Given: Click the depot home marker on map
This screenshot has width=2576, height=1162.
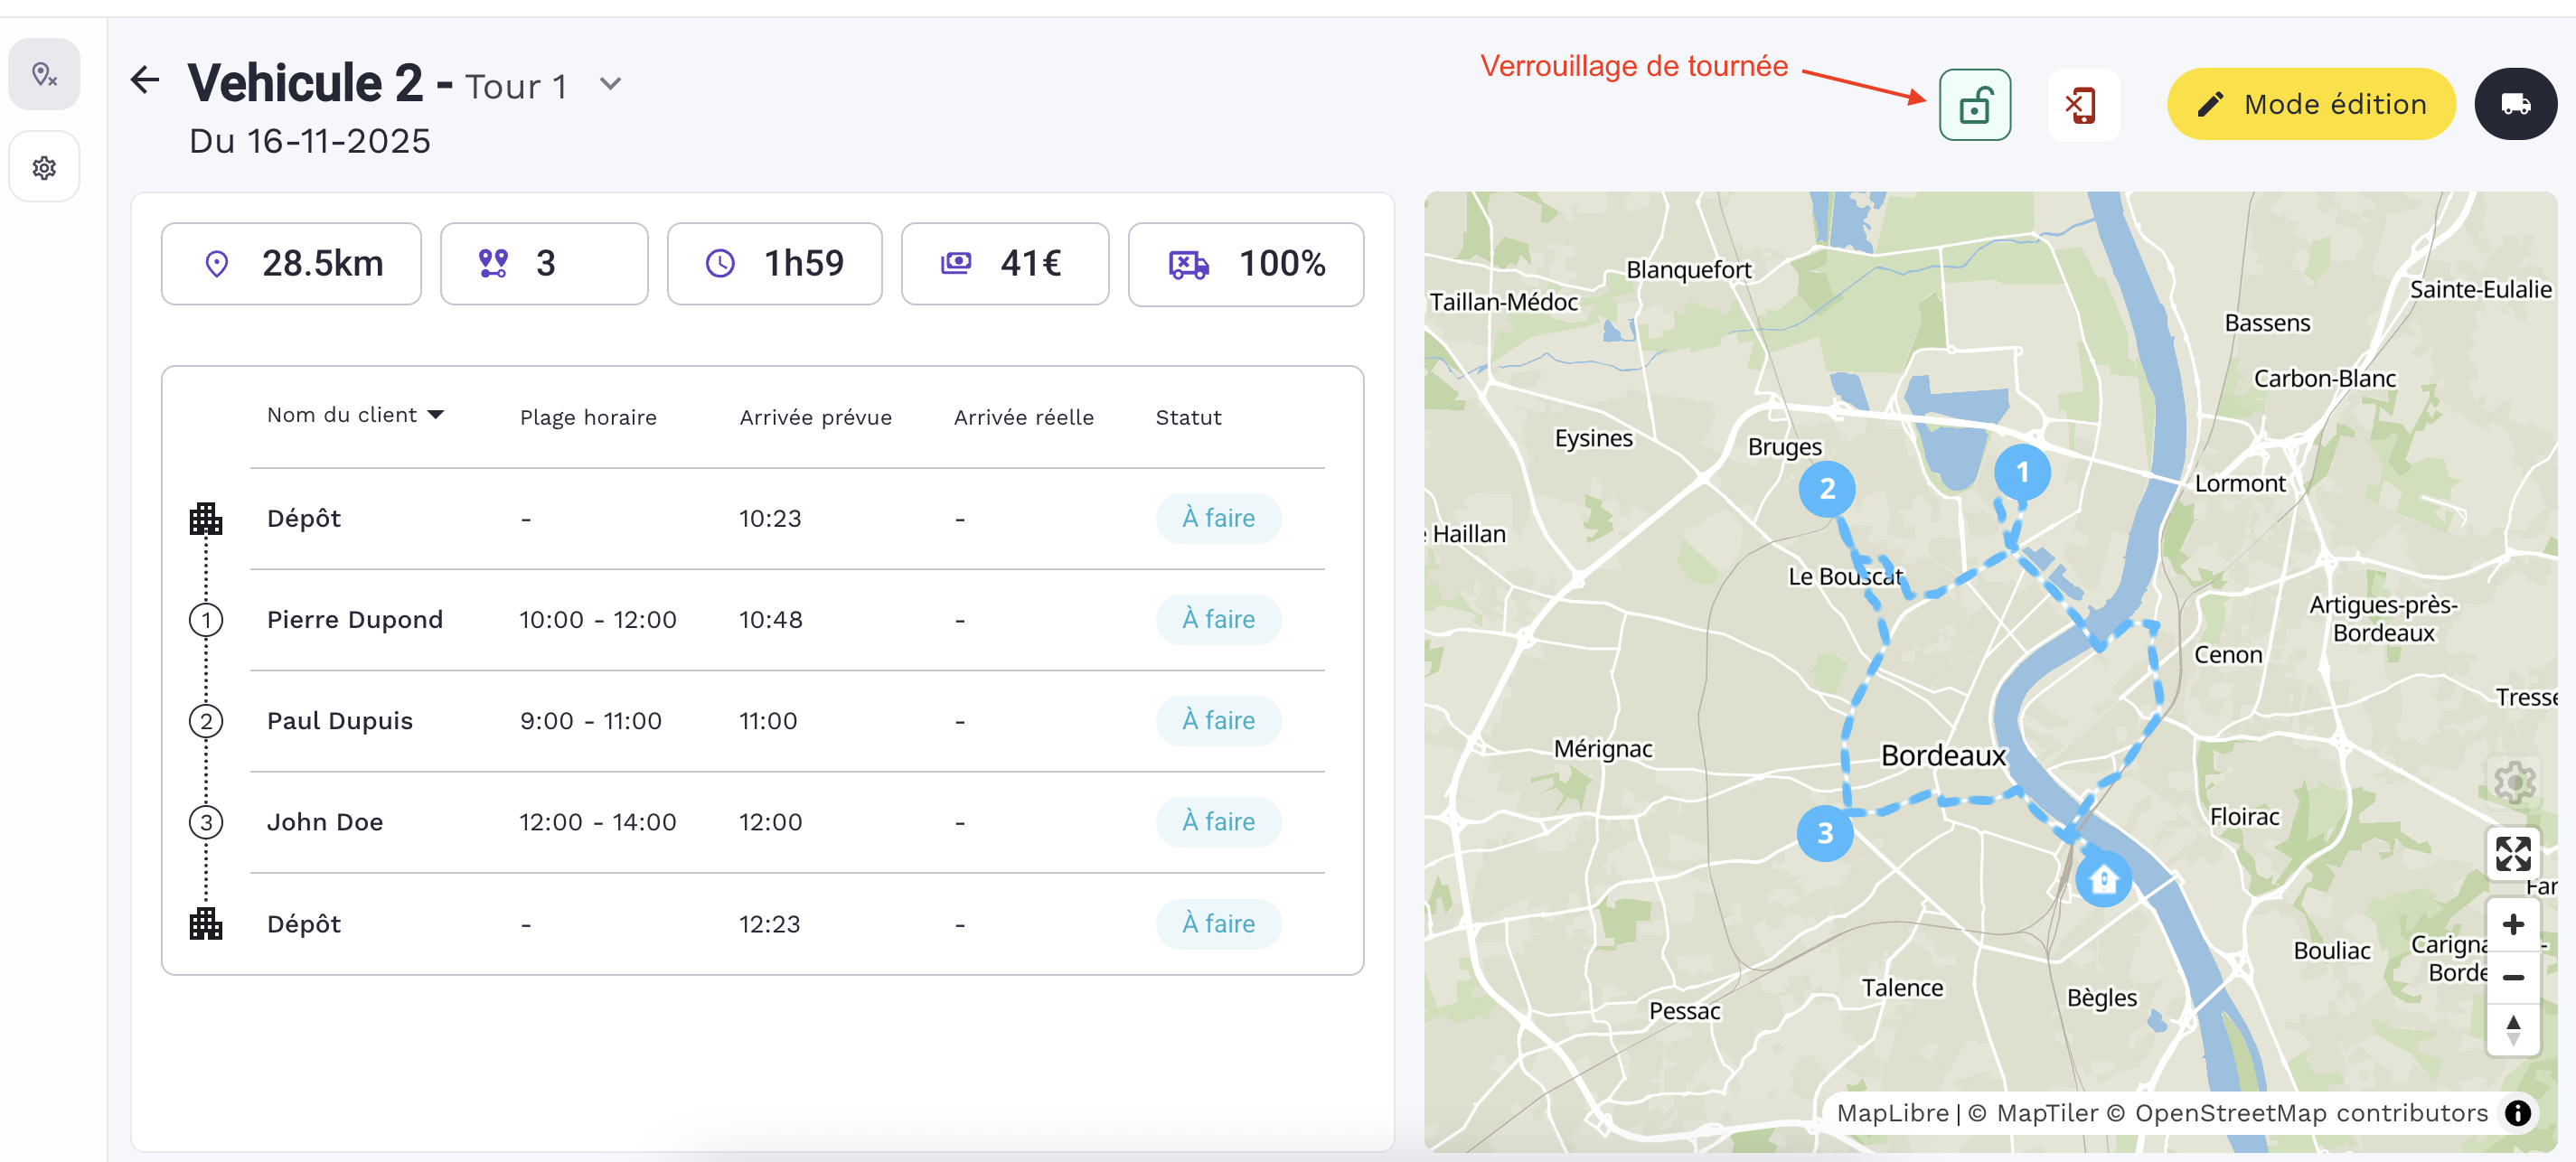Looking at the screenshot, I should tap(2103, 879).
